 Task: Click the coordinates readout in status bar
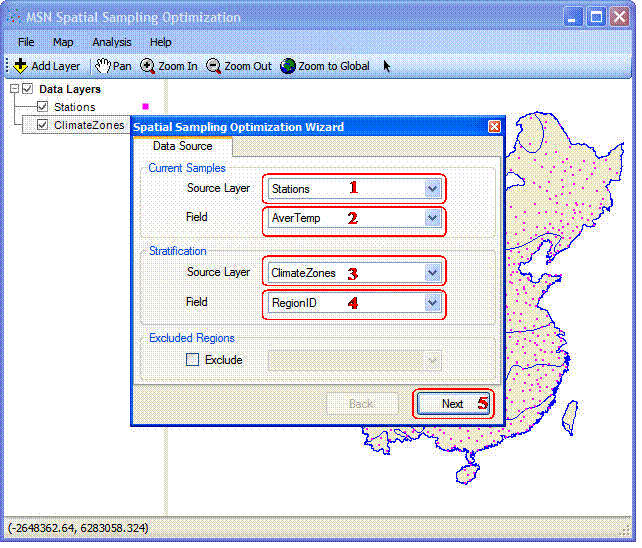coord(78,528)
